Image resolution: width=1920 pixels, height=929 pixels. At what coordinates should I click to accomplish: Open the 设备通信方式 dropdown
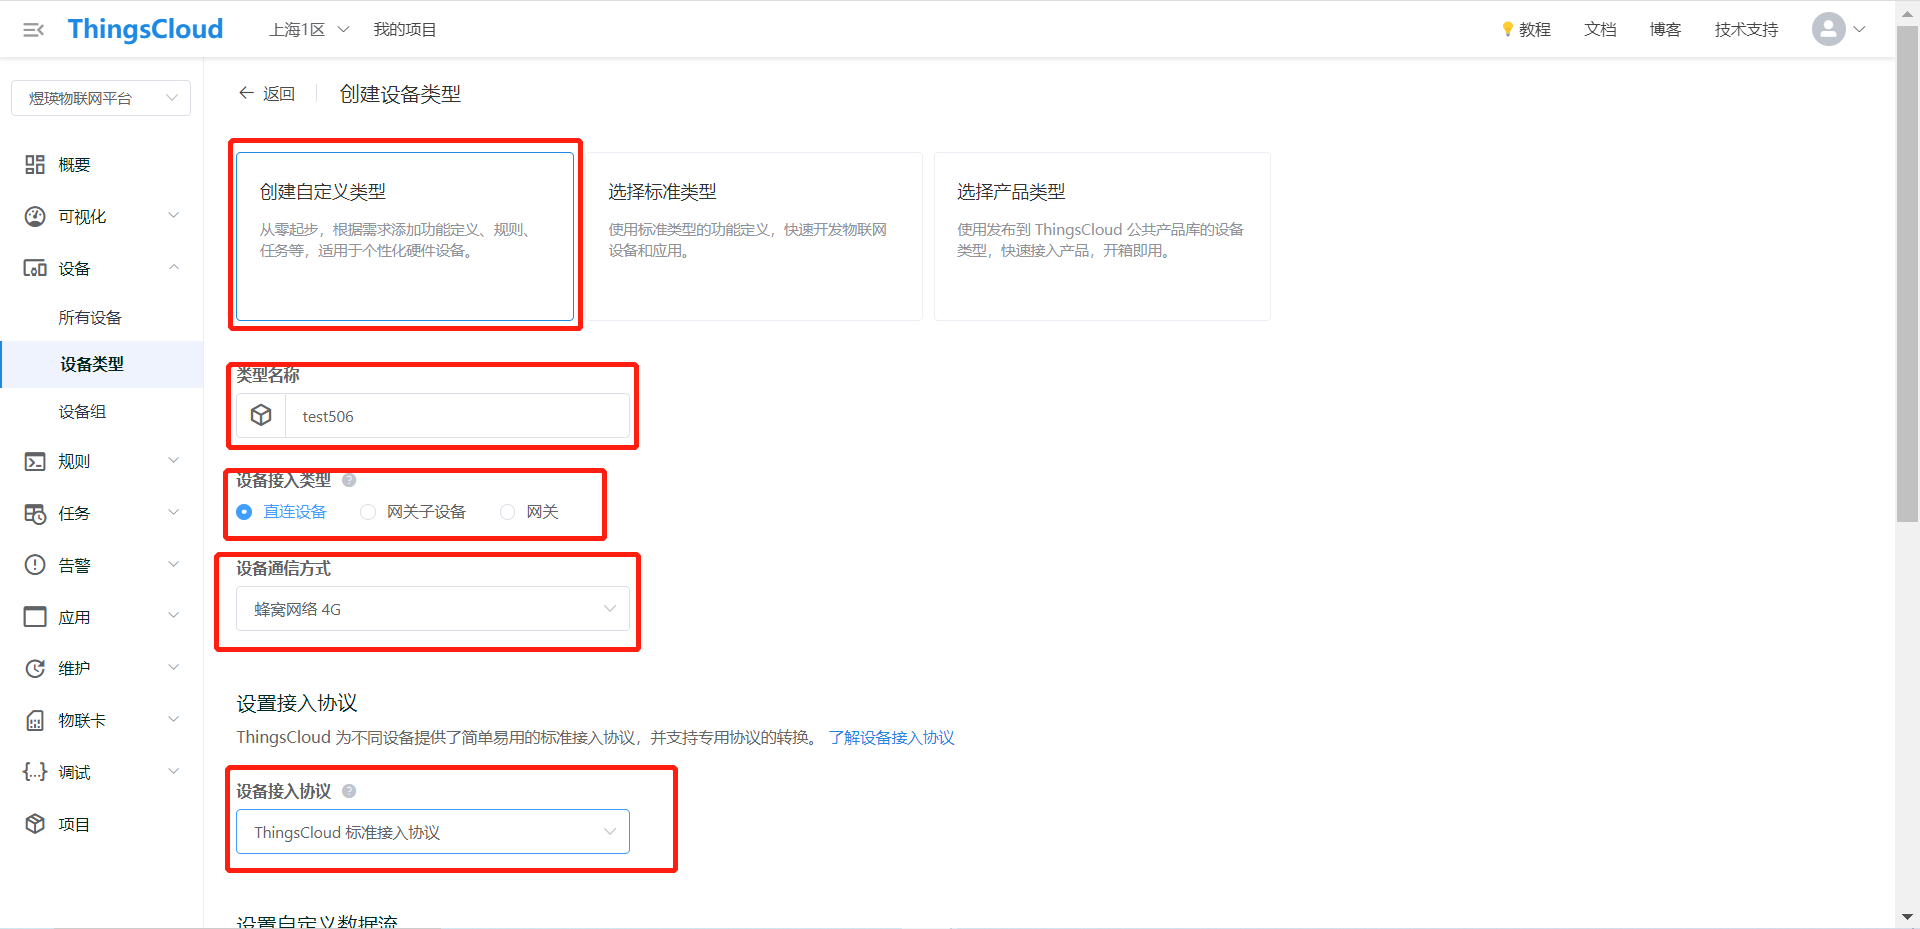point(433,609)
